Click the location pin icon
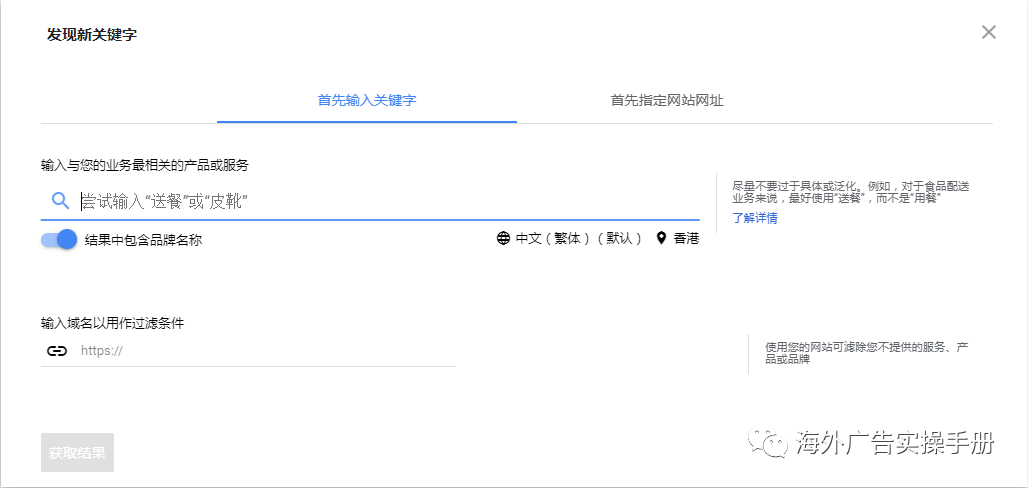This screenshot has width=1028, height=488. 661,238
